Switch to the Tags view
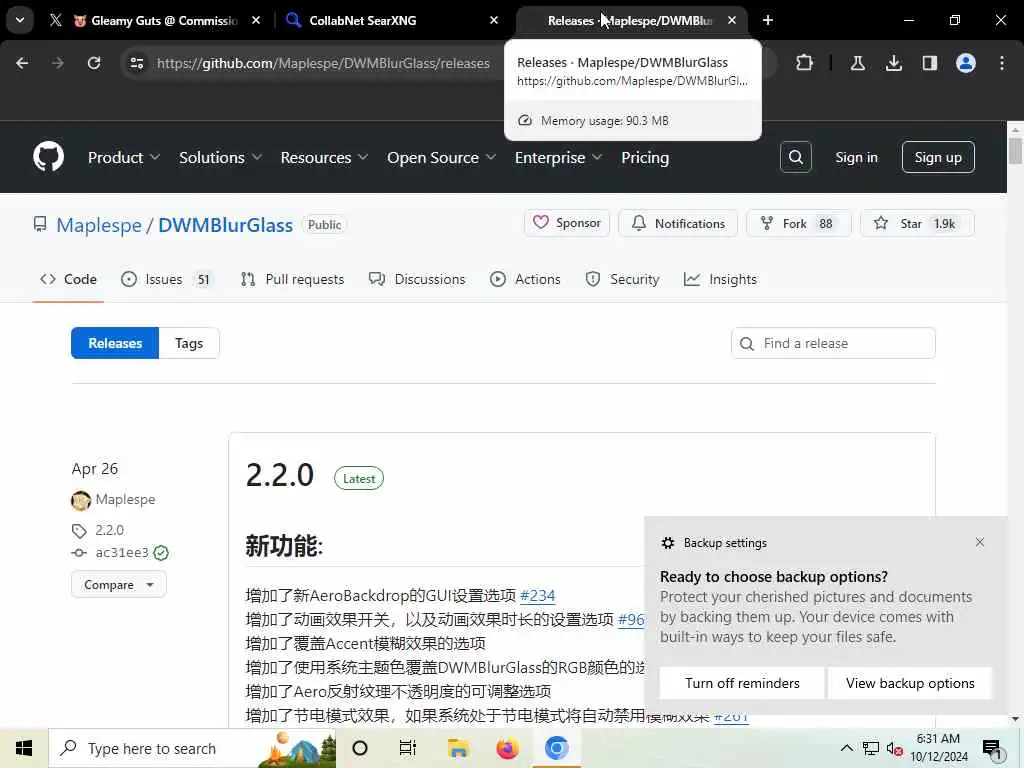 pyautogui.click(x=189, y=343)
